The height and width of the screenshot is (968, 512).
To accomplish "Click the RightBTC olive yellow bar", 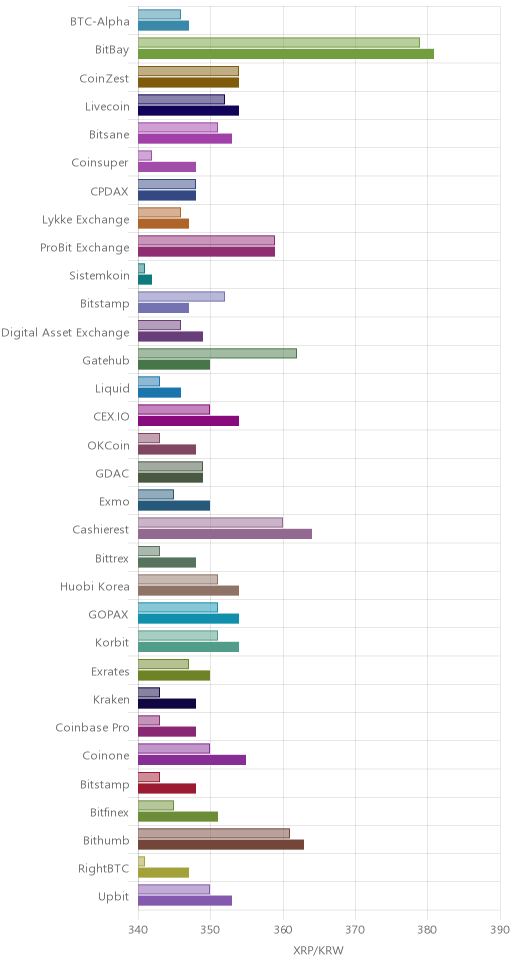I will (x=163, y=872).
